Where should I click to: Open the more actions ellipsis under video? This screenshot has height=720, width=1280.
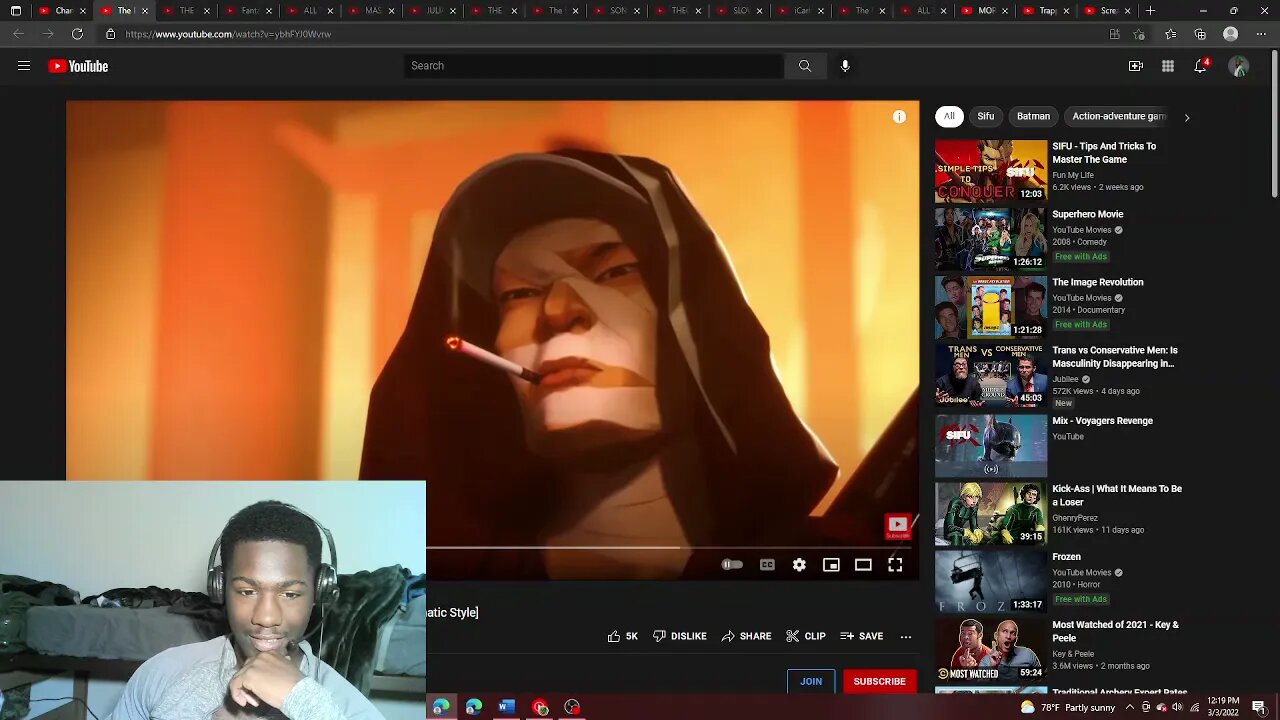(906, 636)
